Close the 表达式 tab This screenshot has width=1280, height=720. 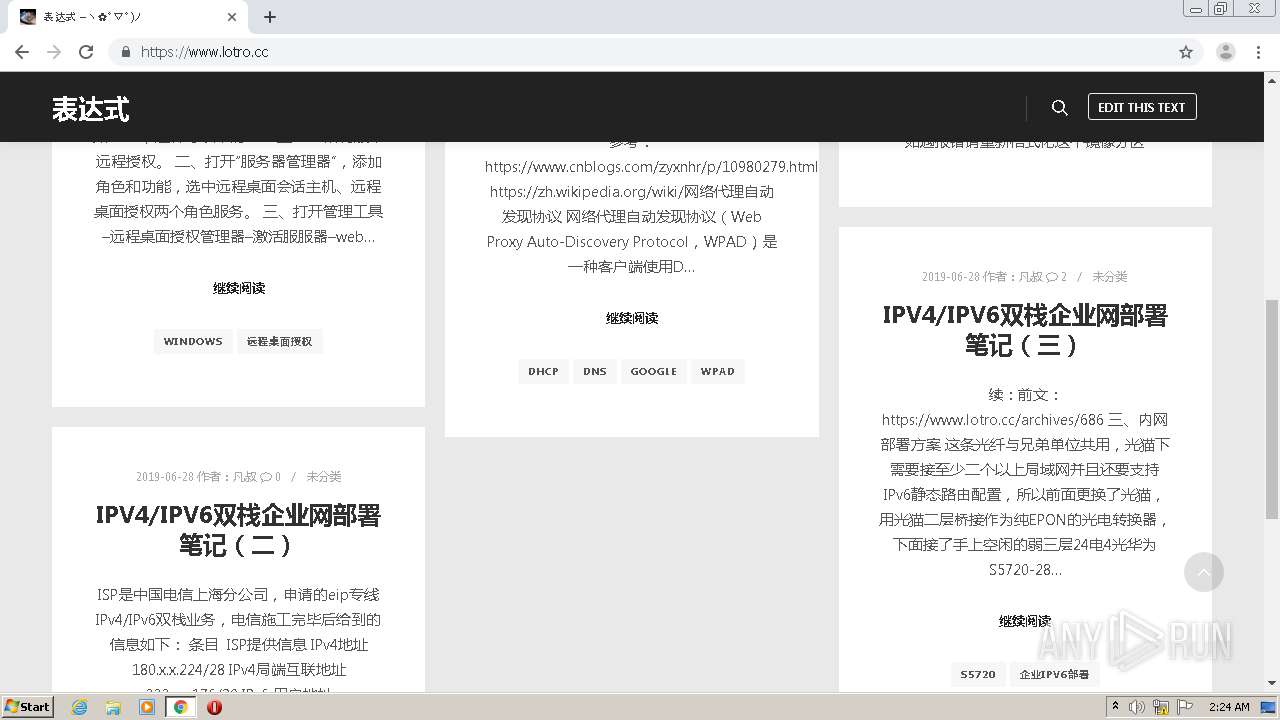pyautogui.click(x=232, y=17)
